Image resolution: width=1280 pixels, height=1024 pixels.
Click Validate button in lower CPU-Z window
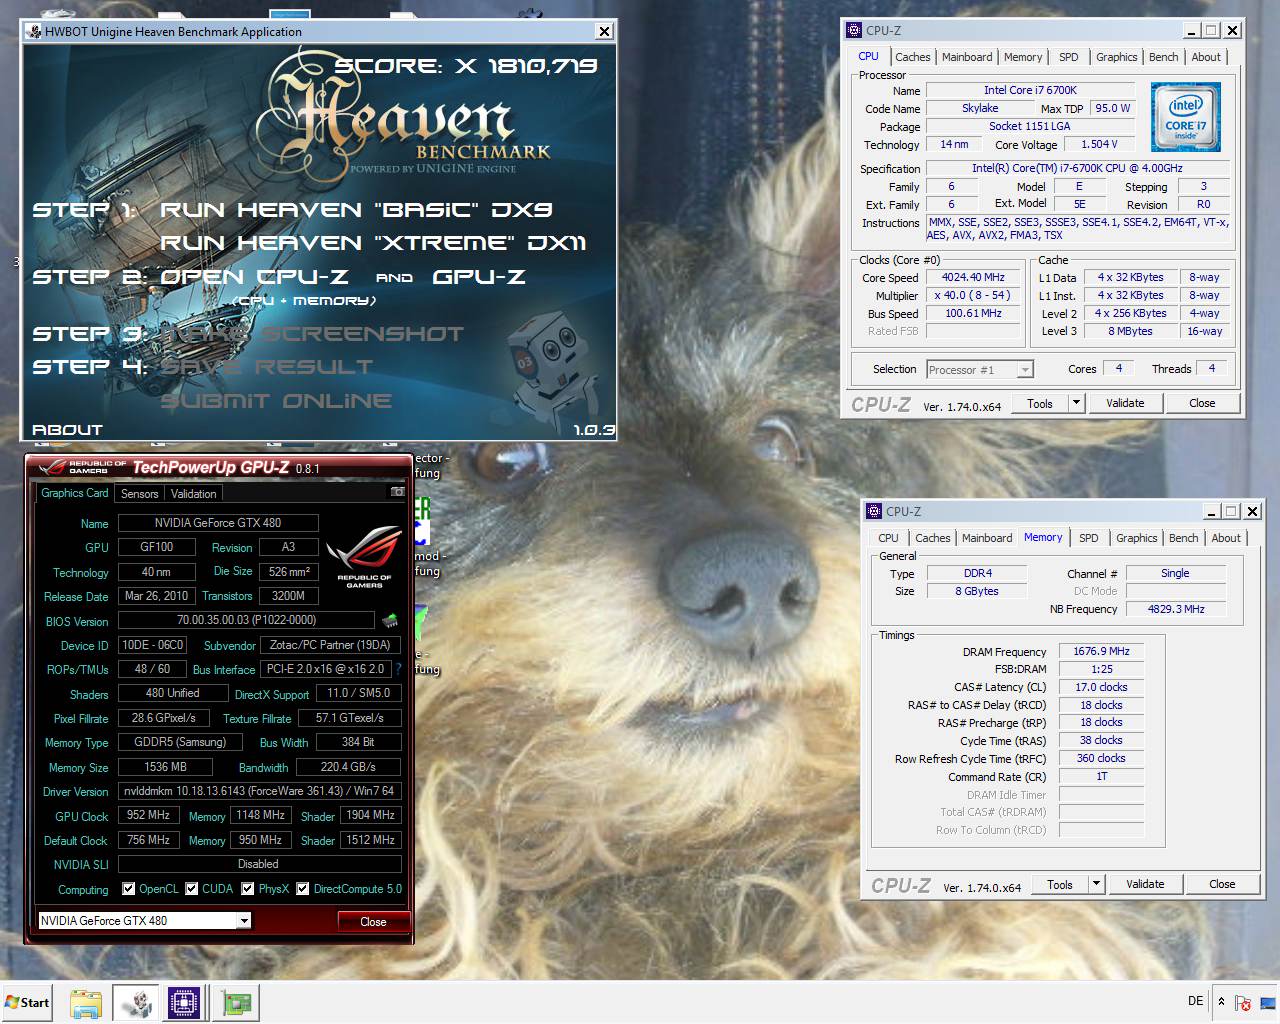(x=1145, y=884)
